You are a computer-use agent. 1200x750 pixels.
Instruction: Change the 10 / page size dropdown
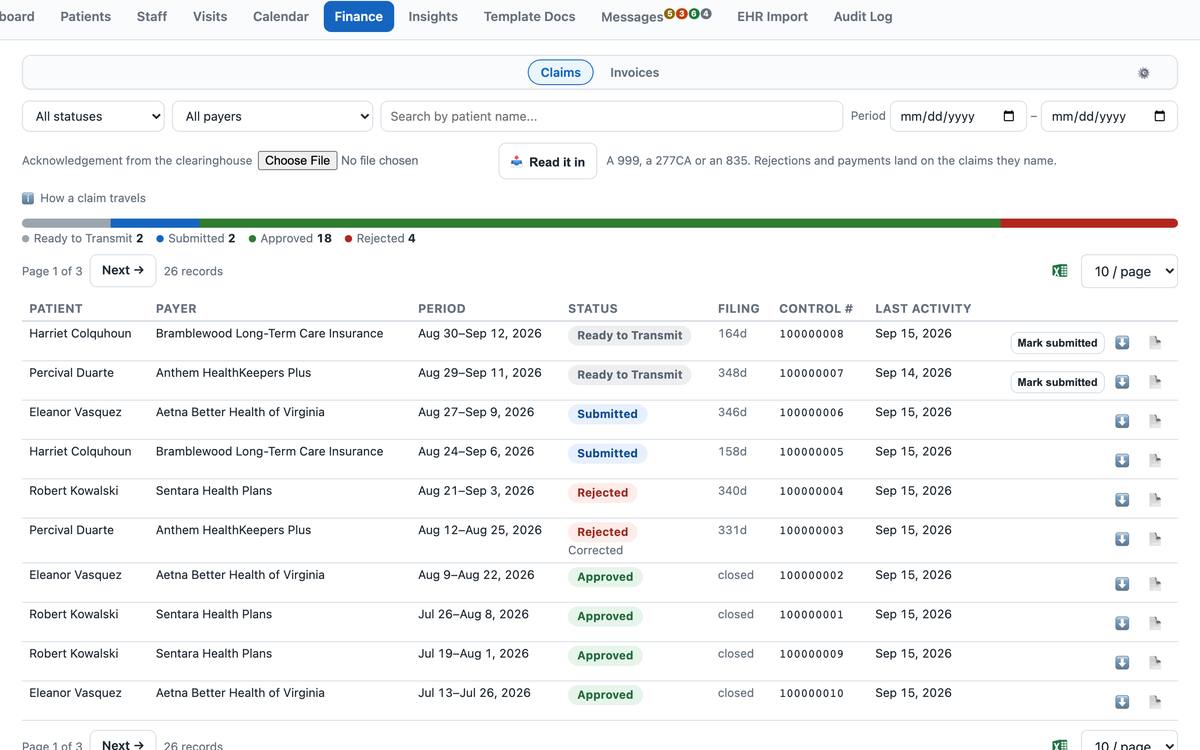1129,271
